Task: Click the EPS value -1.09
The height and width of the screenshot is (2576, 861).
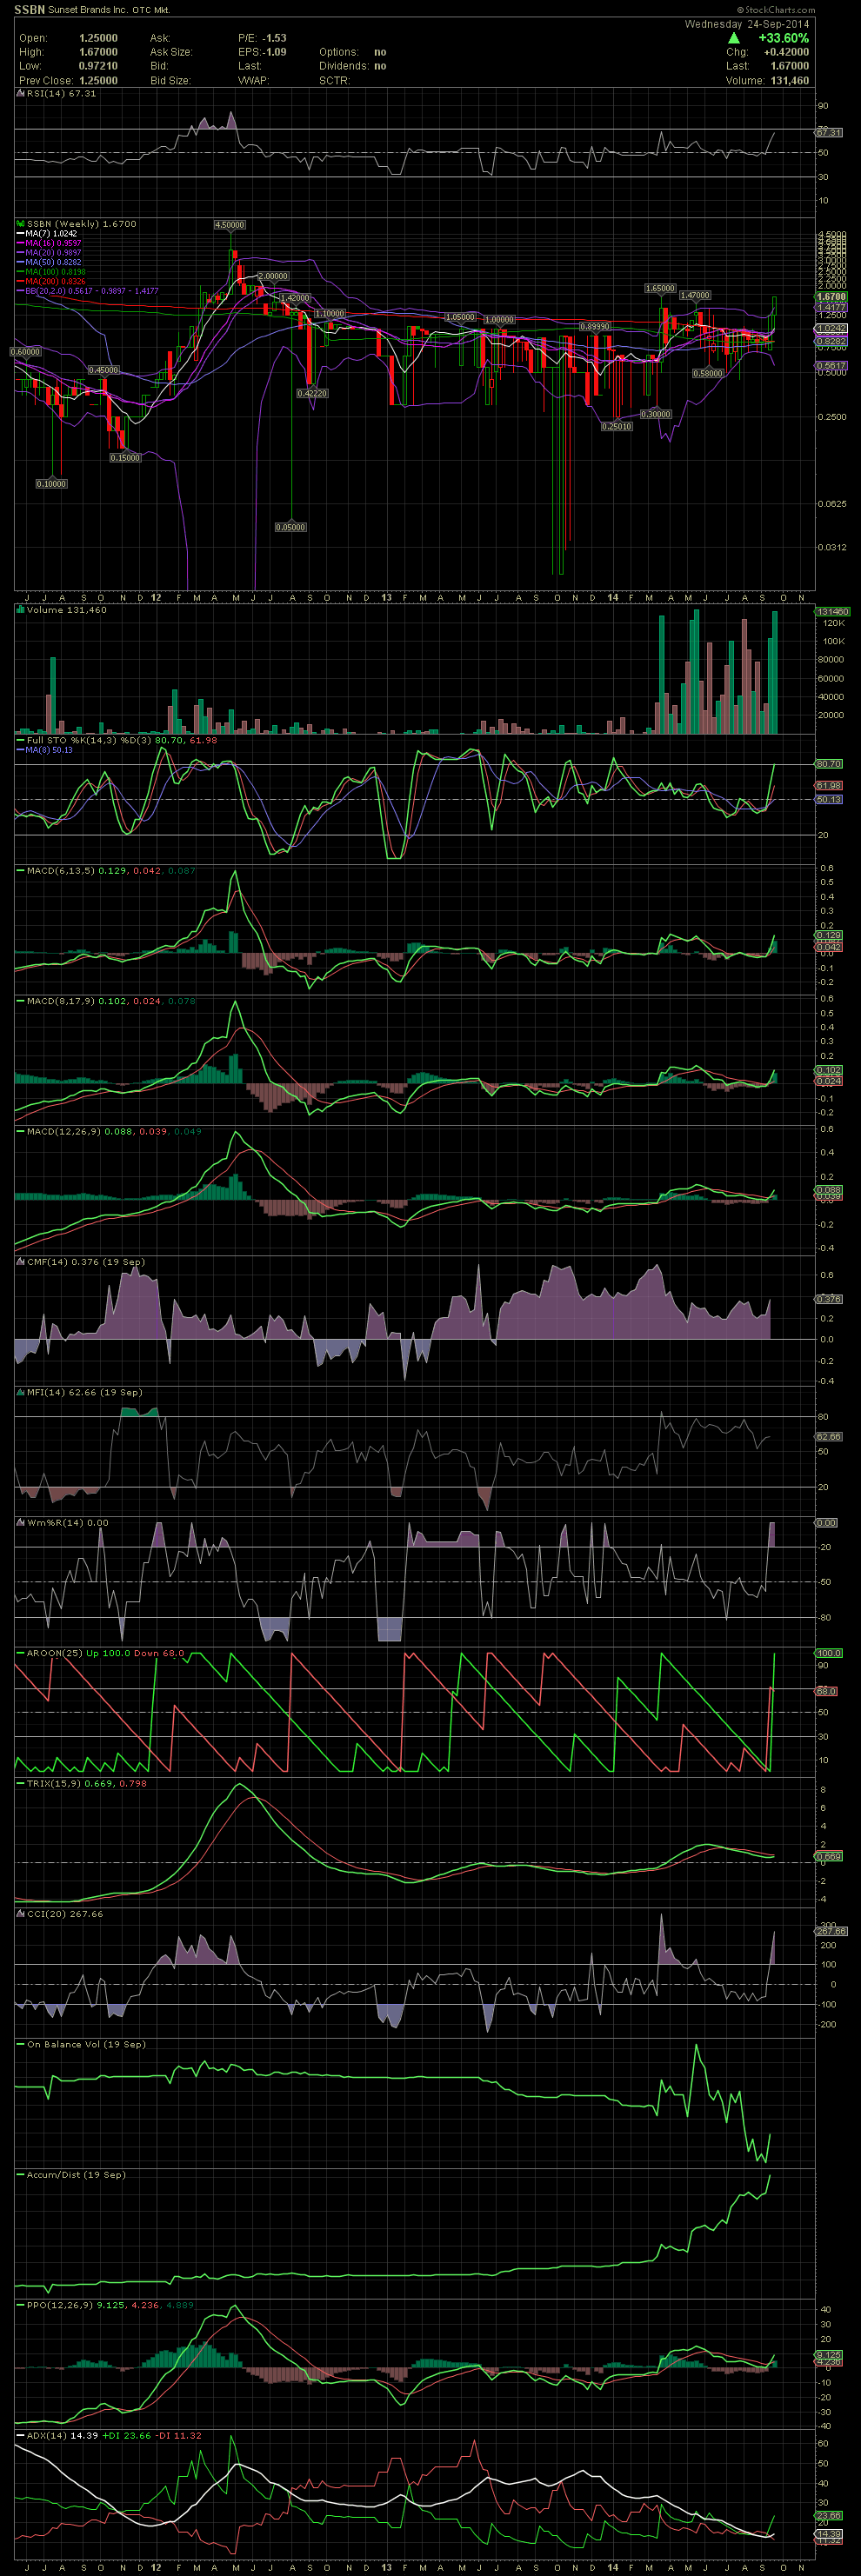Action: (x=274, y=52)
